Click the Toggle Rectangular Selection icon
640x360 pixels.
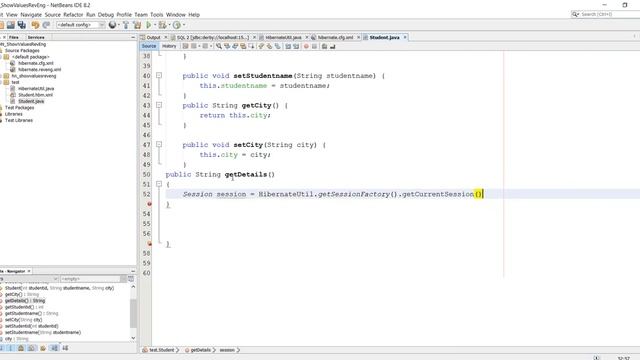[251, 46]
